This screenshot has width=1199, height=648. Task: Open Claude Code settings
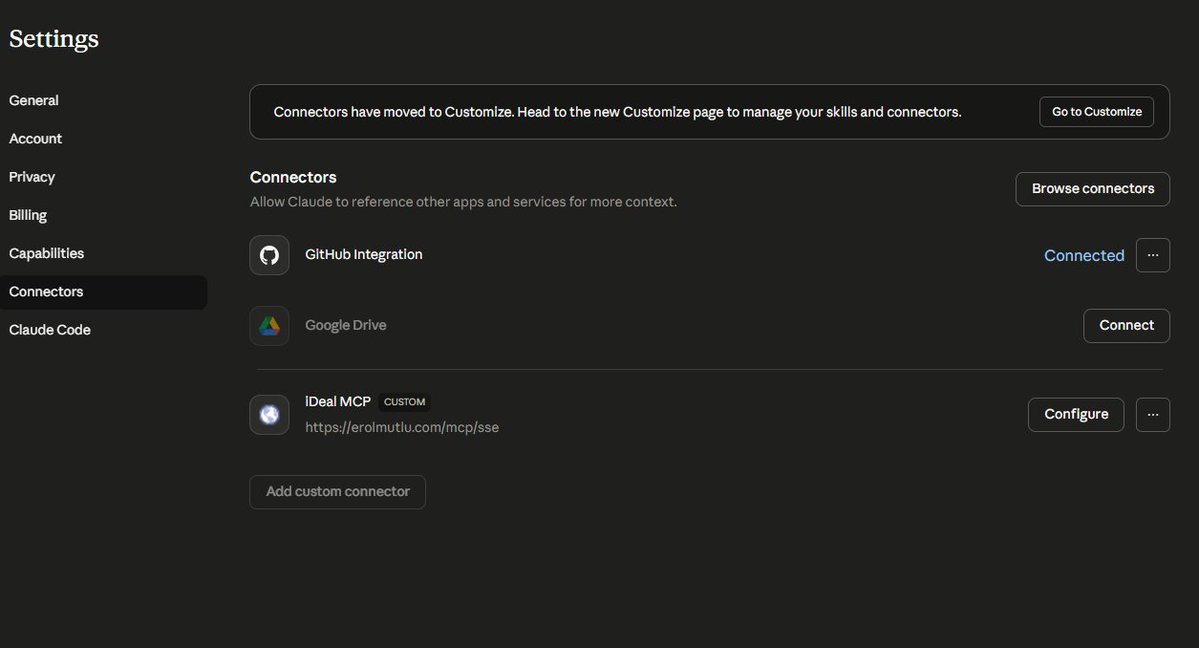point(50,330)
